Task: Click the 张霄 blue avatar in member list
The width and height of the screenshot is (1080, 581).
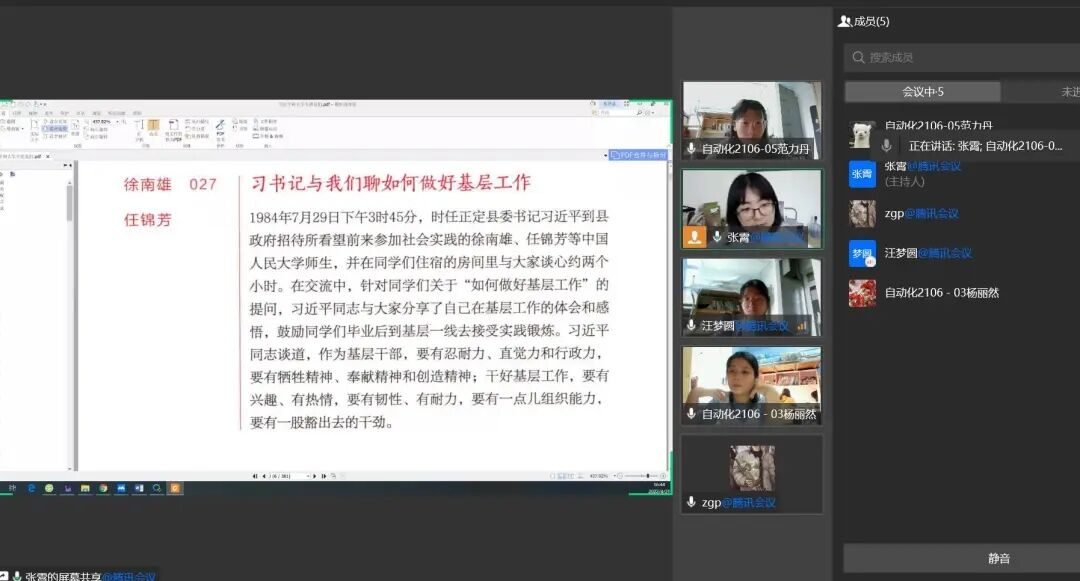Action: tap(862, 173)
